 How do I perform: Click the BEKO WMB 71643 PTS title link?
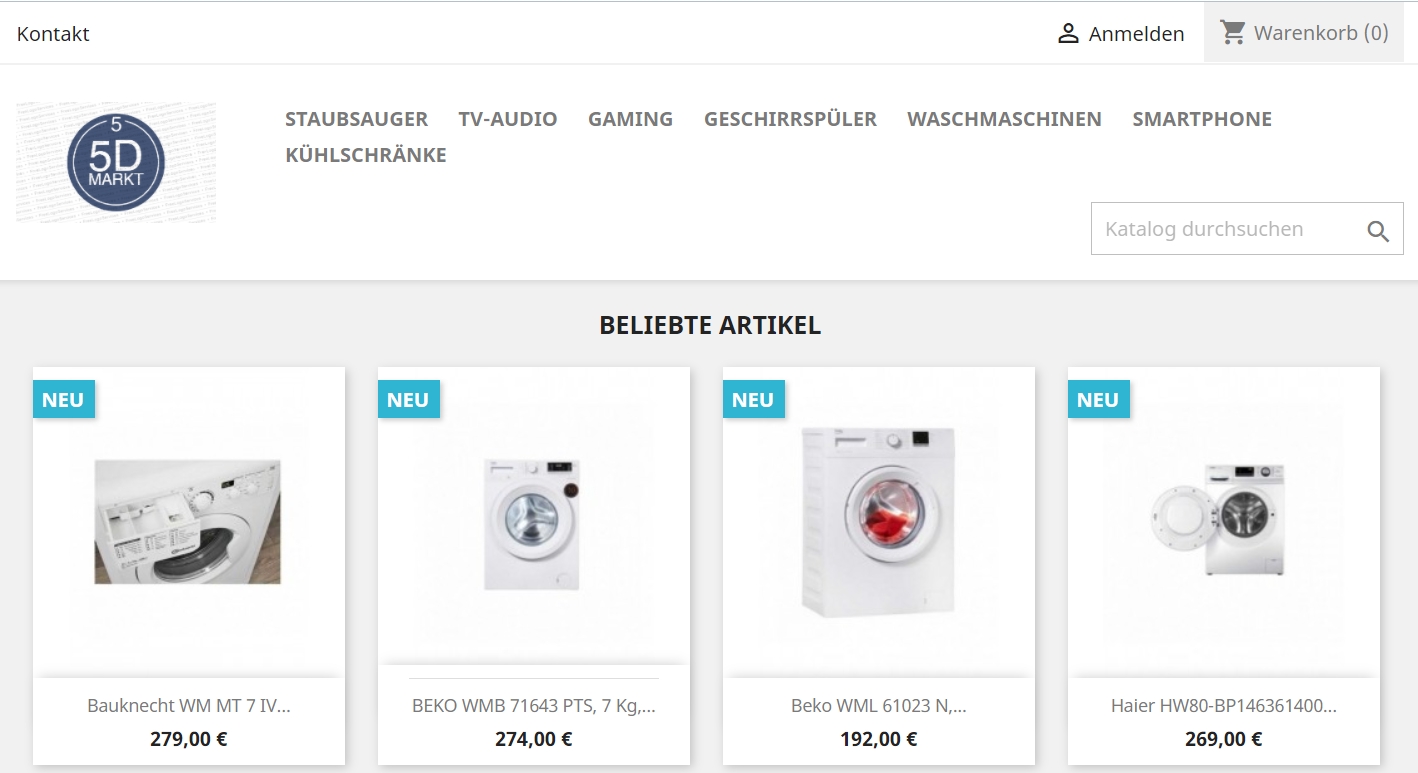534,705
